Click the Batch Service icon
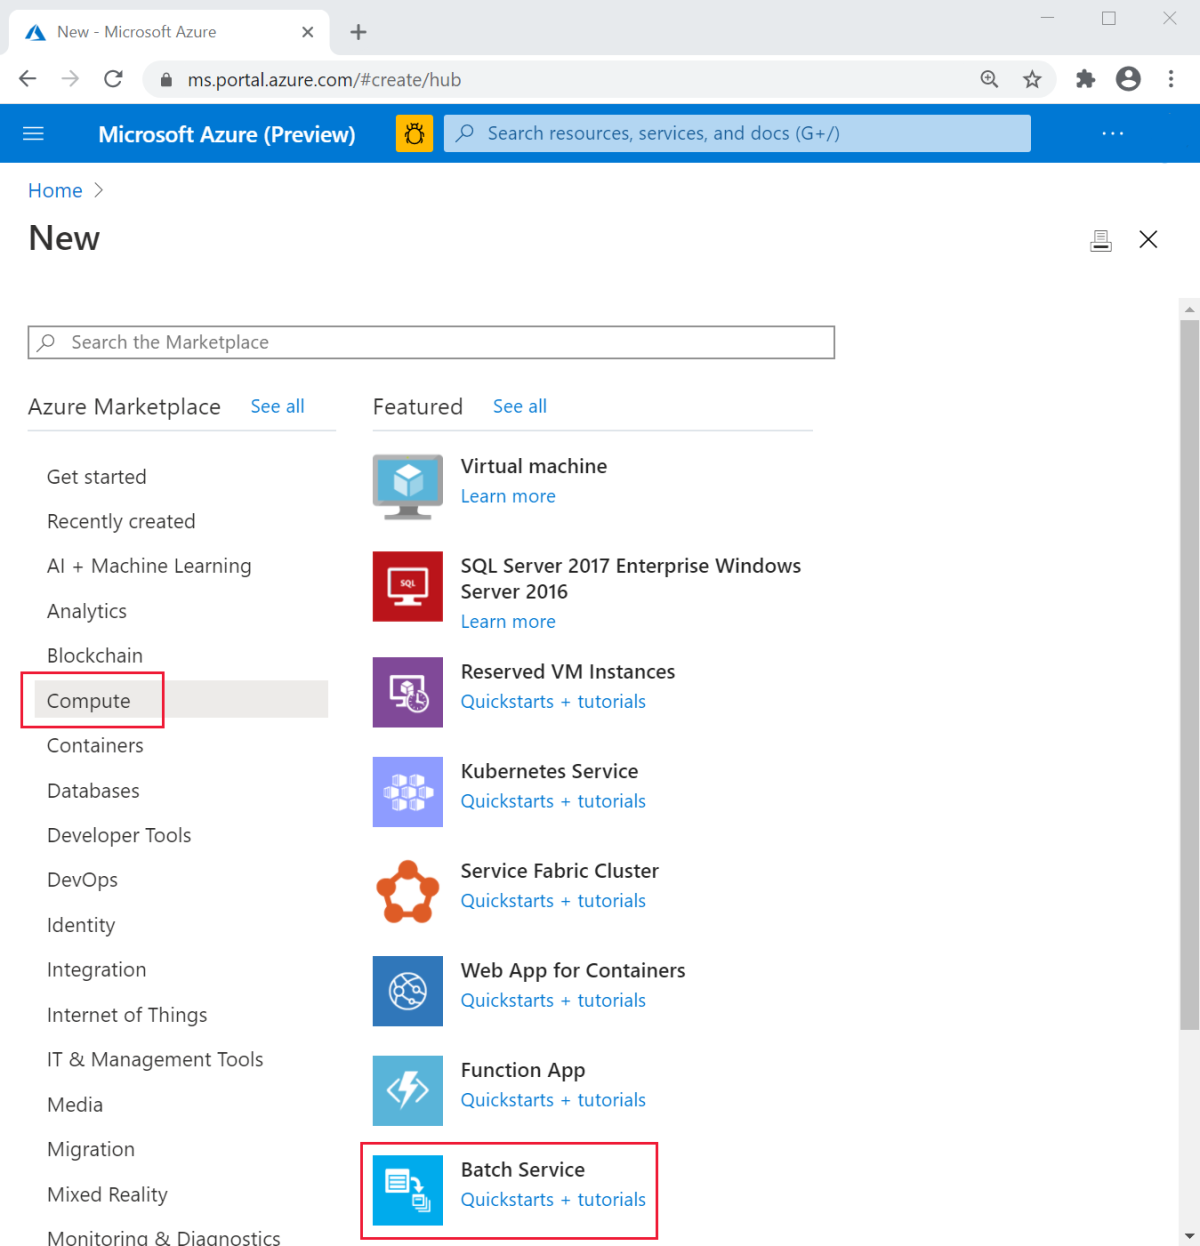The height and width of the screenshot is (1246, 1200). coord(407,1190)
